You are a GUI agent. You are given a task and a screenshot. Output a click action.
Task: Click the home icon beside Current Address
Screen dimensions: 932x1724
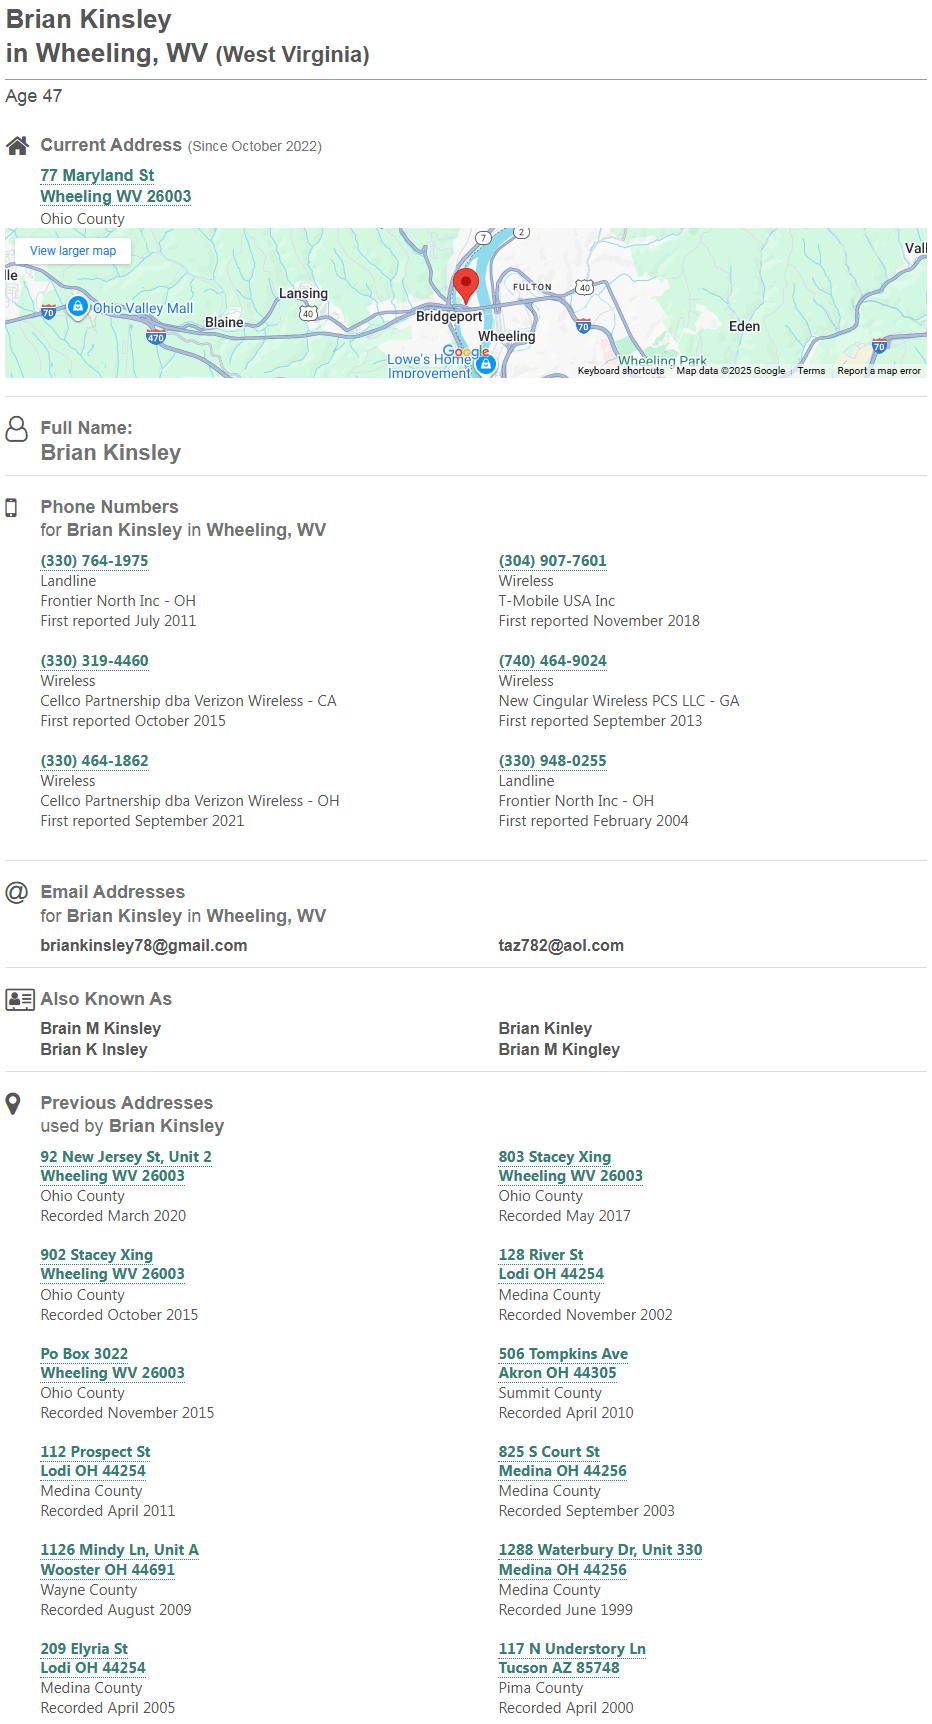click(x=17, y=146)
